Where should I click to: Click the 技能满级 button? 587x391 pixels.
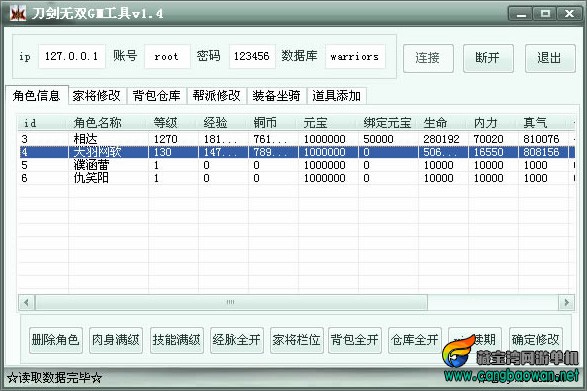coord(177,340)
